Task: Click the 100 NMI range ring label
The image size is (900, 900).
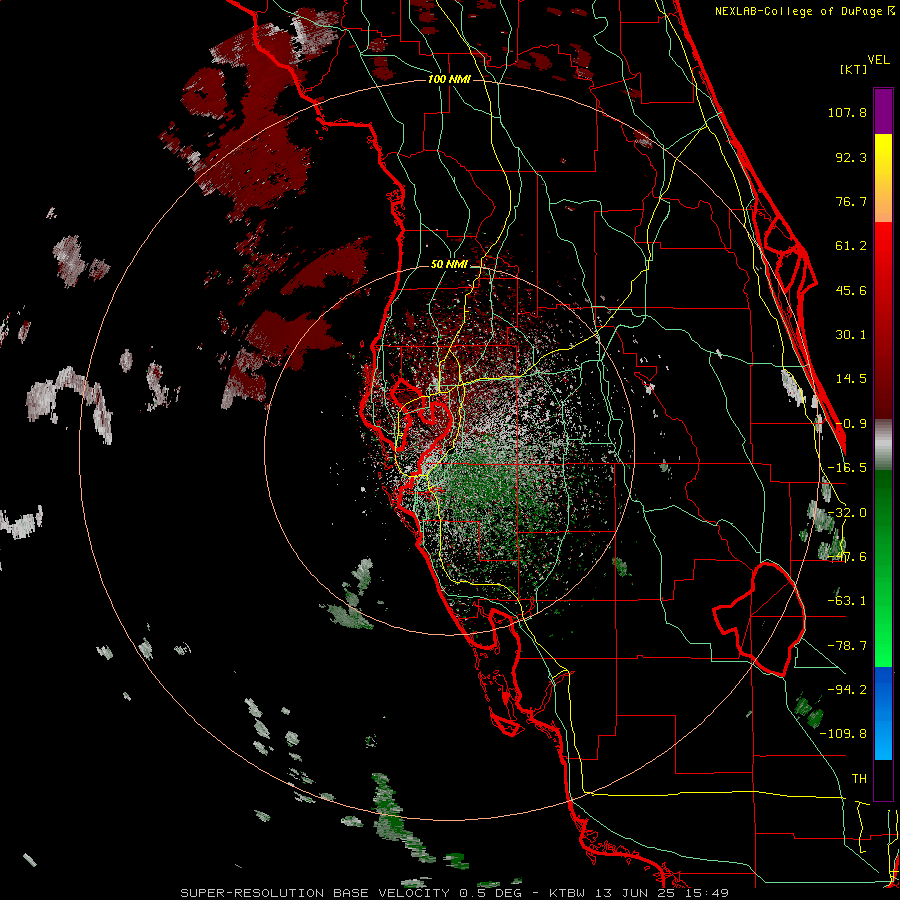Action: click(x=449, y=79)
